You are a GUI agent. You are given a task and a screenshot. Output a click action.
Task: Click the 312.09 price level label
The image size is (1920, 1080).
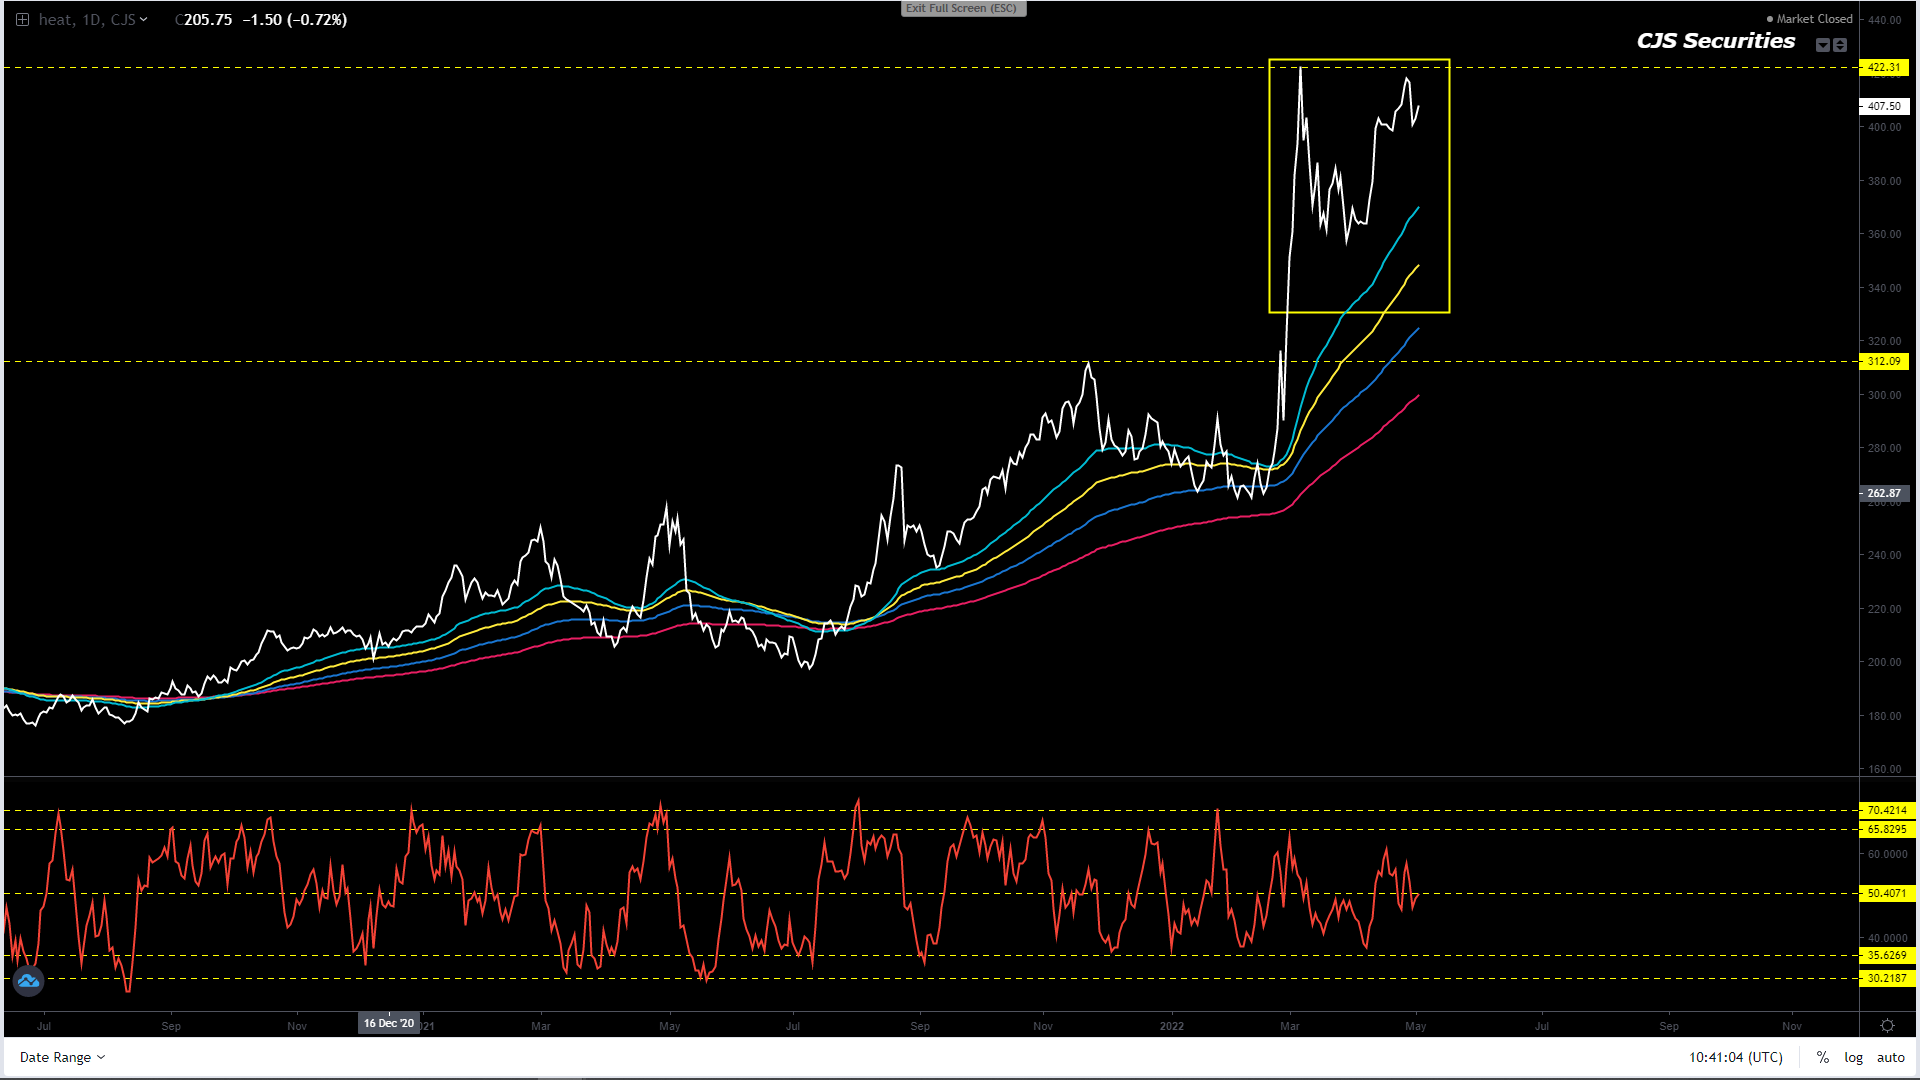1884,361
